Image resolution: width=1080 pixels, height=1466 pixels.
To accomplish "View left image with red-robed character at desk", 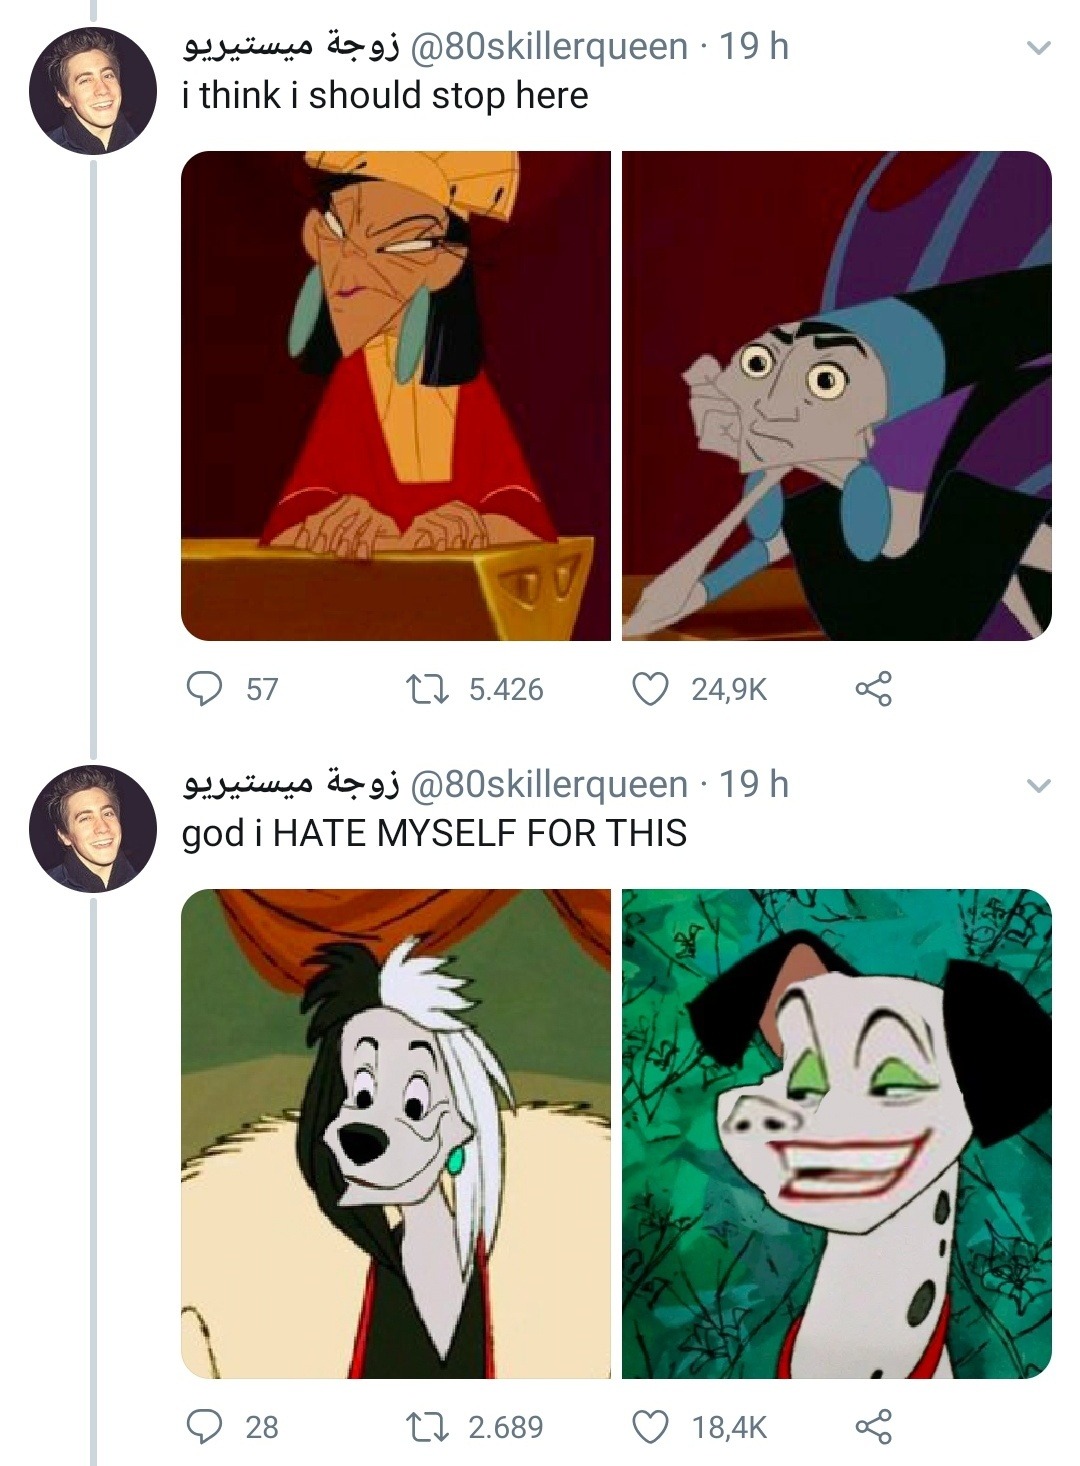I will [396, 396].
